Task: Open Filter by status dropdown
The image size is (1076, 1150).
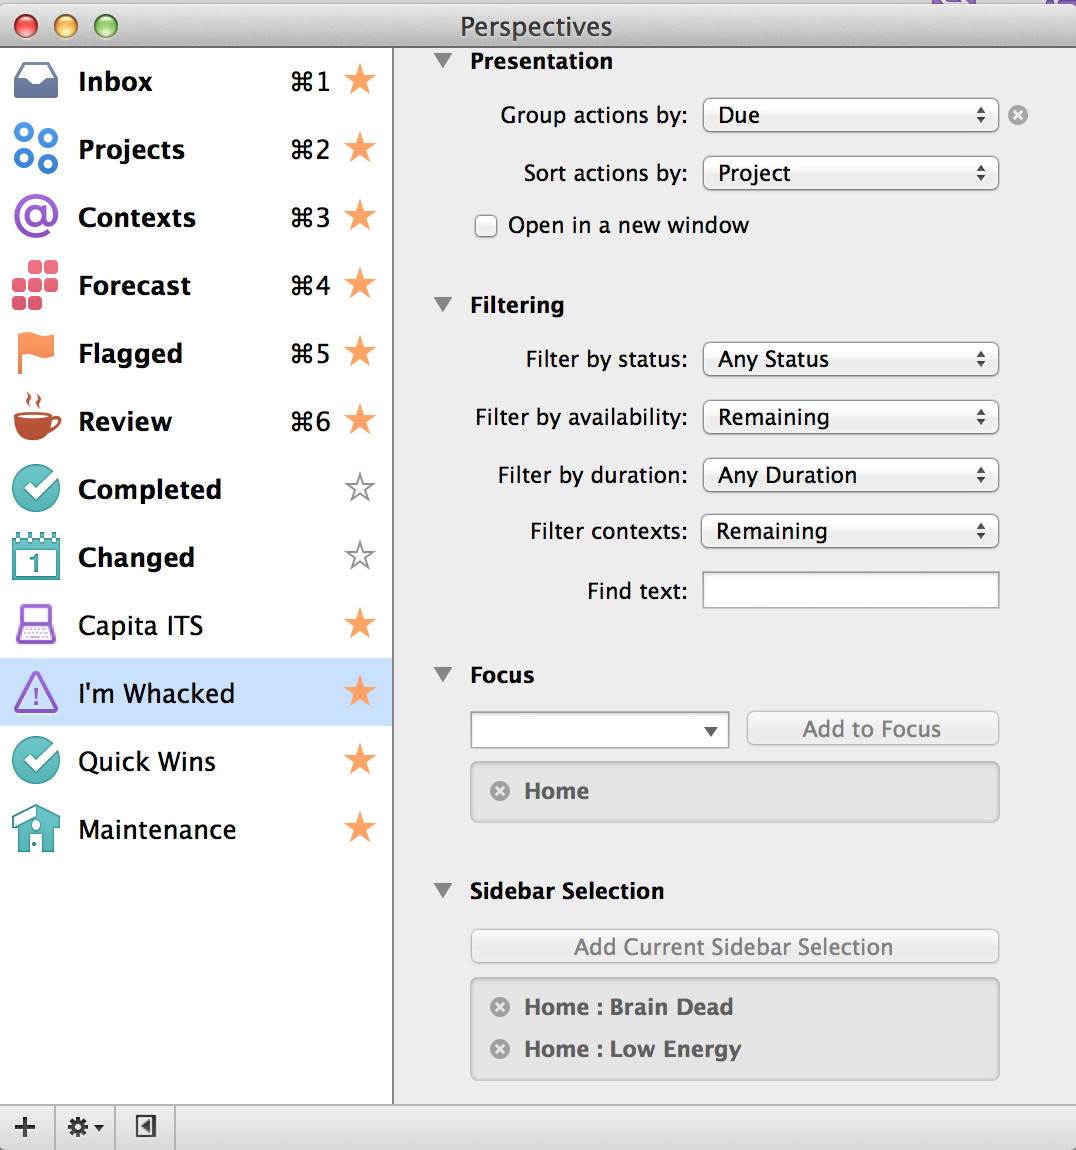Action: click(x=851, y=359)
